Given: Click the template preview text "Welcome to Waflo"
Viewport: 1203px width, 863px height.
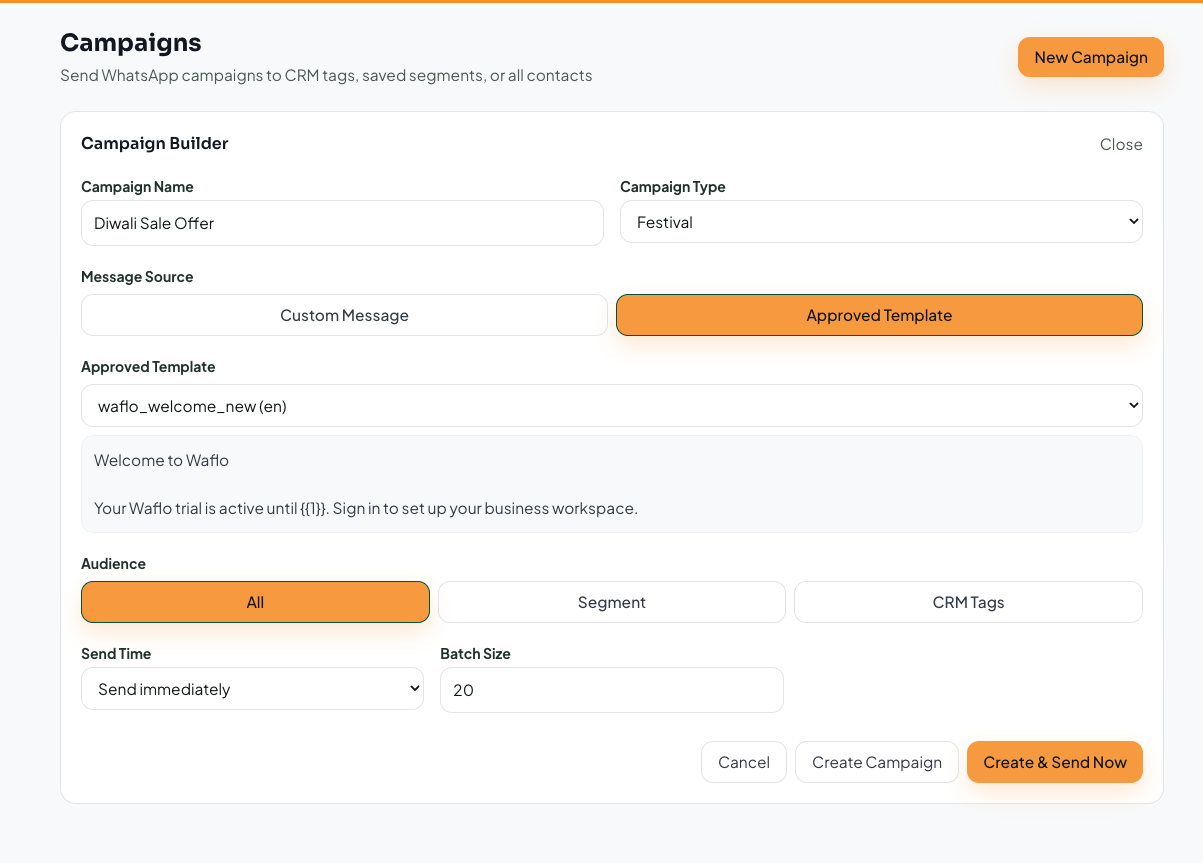Looking at the screenshot, I should click(x=161, y=460).
